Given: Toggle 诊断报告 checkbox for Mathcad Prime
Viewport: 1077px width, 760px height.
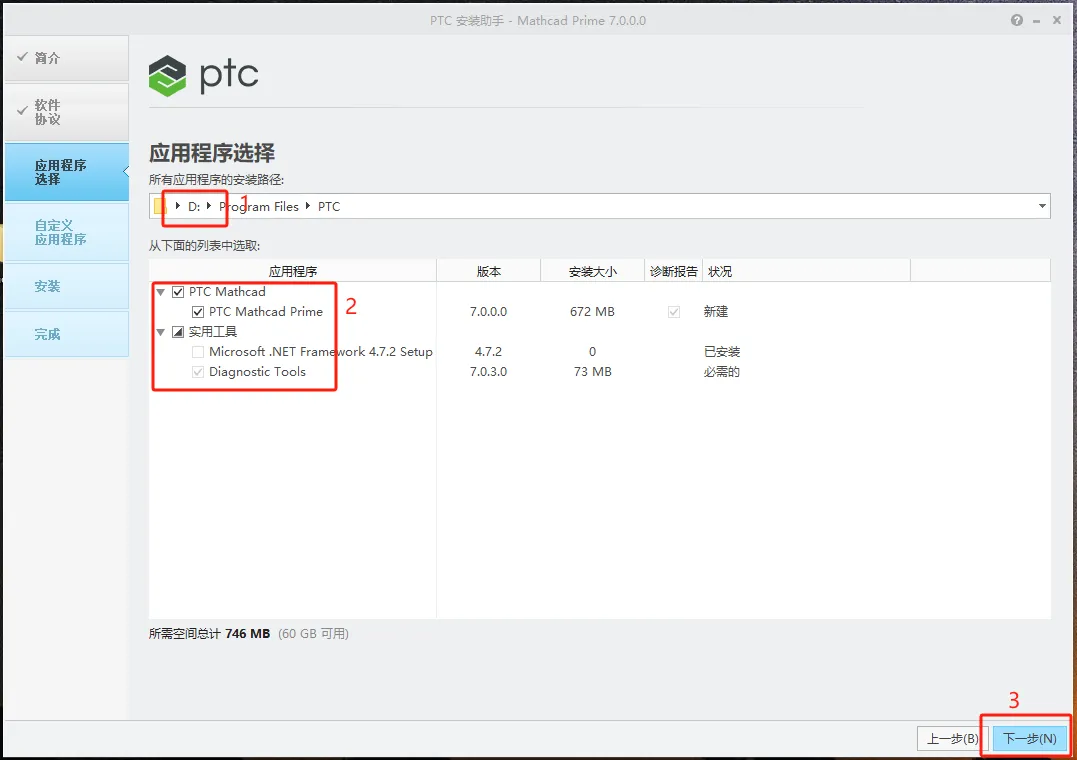Looking at the screenshot, I should pyautogui.click(x=674, y=312).
